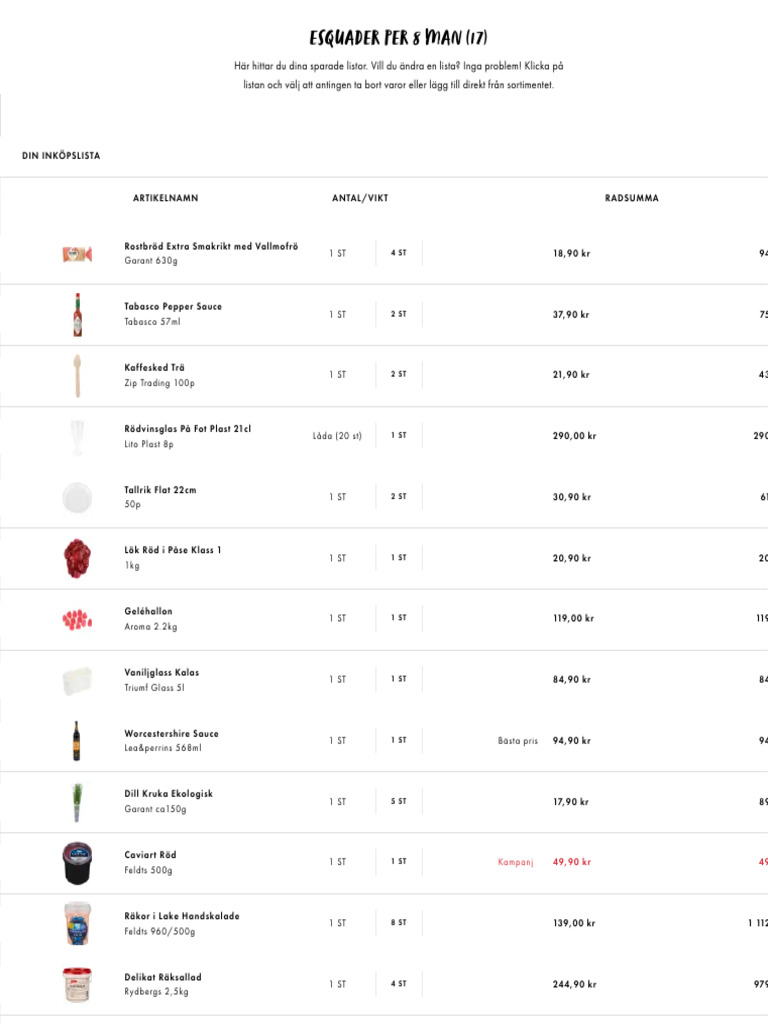
Task: Open the Caviart Röd jar image
Action: coord(77,863)
